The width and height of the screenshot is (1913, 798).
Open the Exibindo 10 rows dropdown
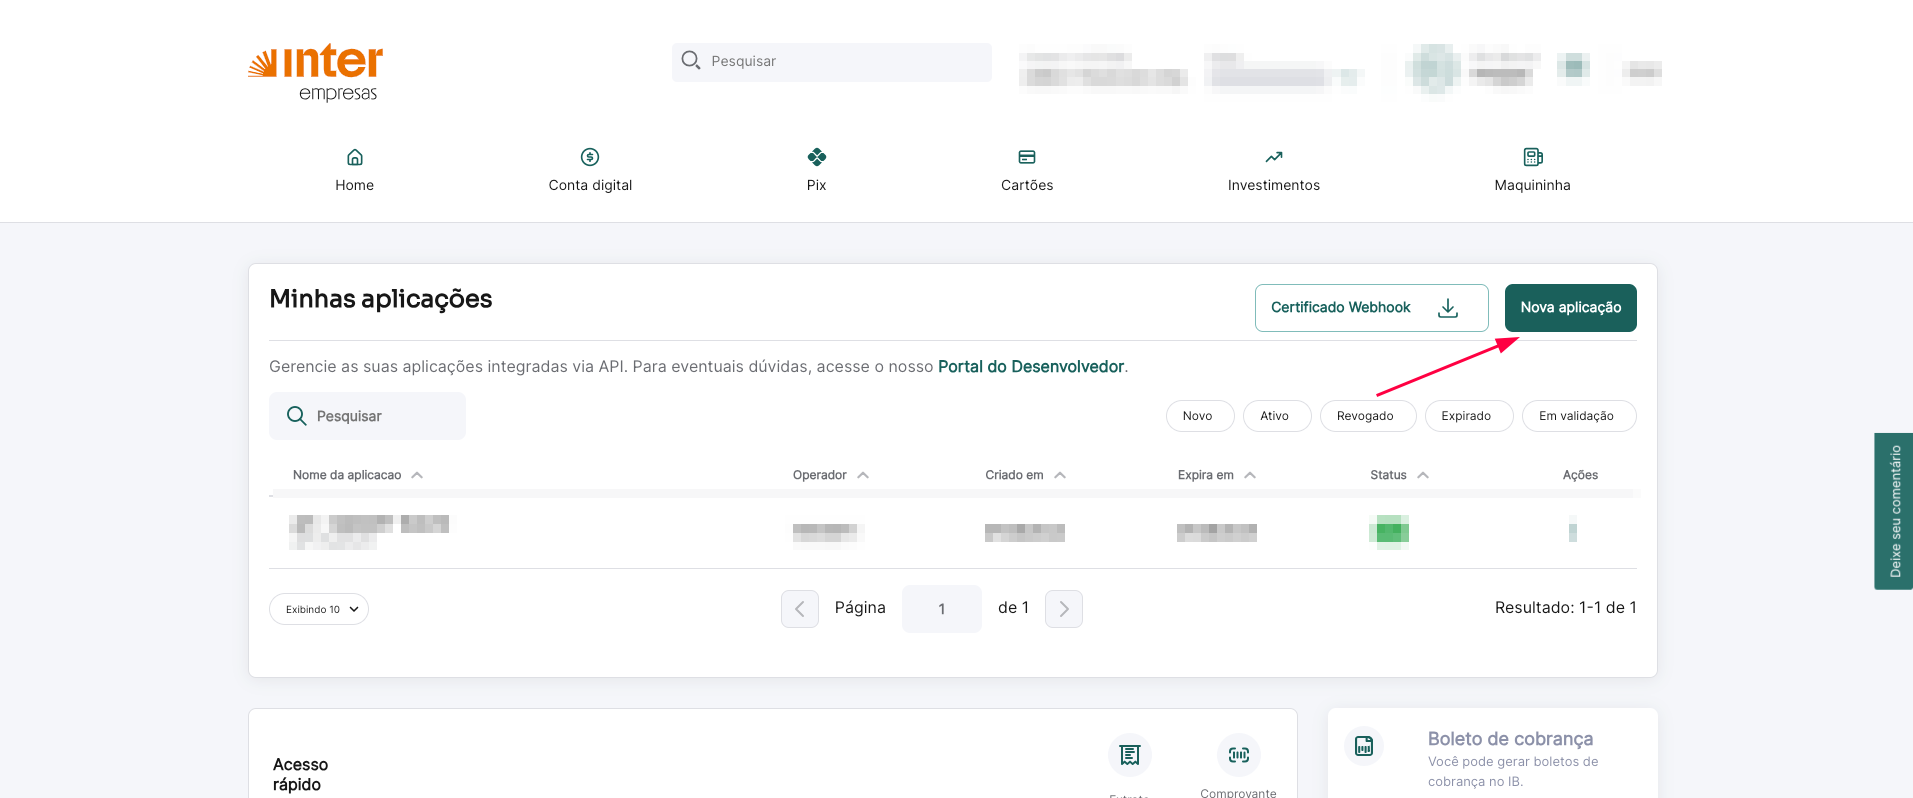(319, 609)
